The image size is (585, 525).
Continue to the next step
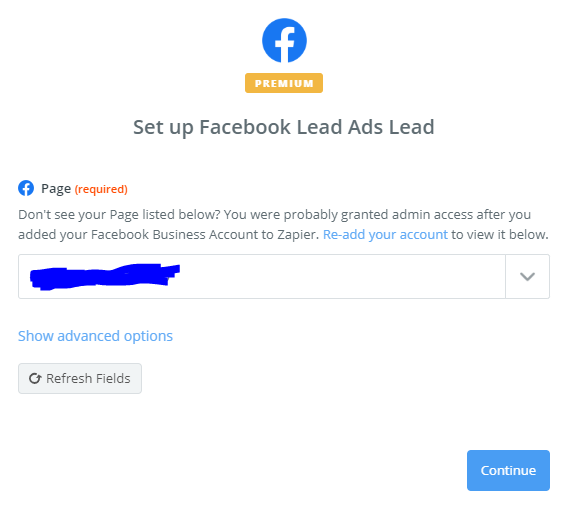(508, 470)
